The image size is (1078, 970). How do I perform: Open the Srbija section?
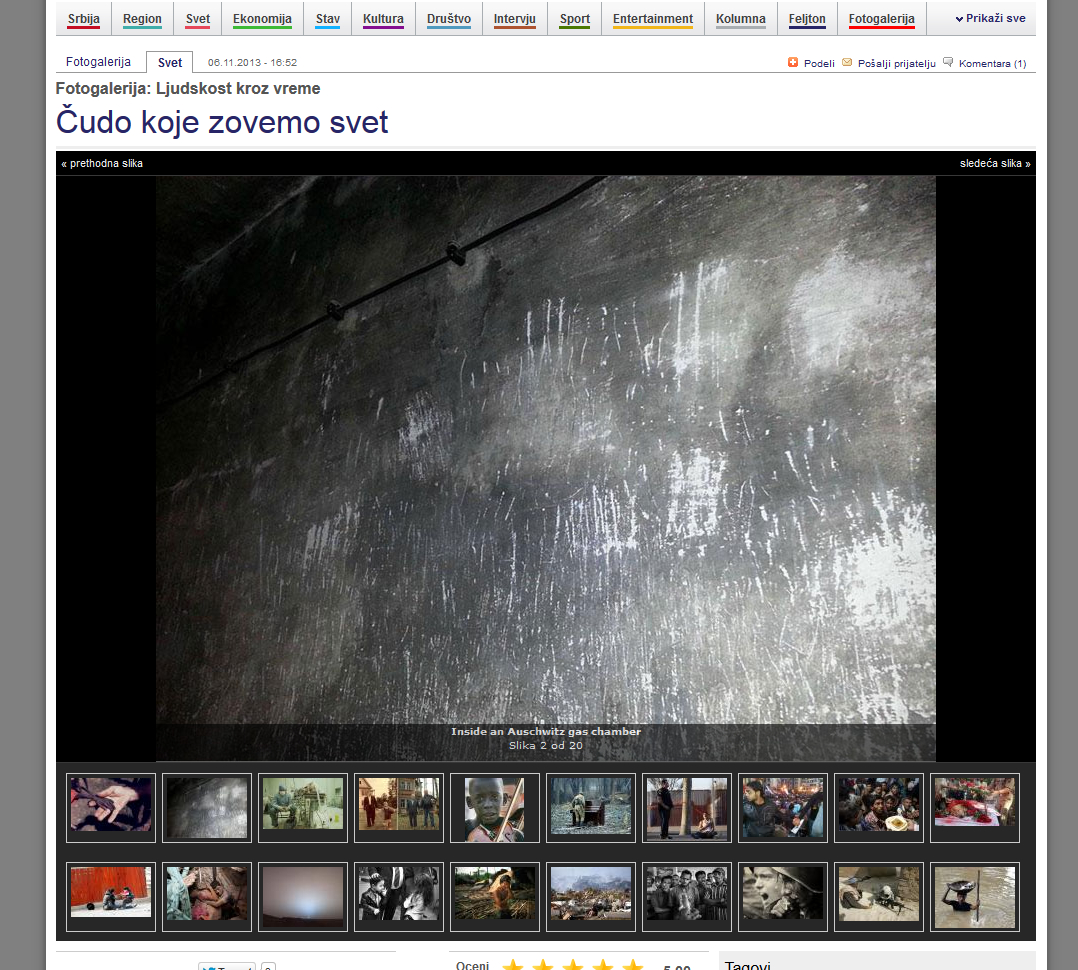coord(84,19)
